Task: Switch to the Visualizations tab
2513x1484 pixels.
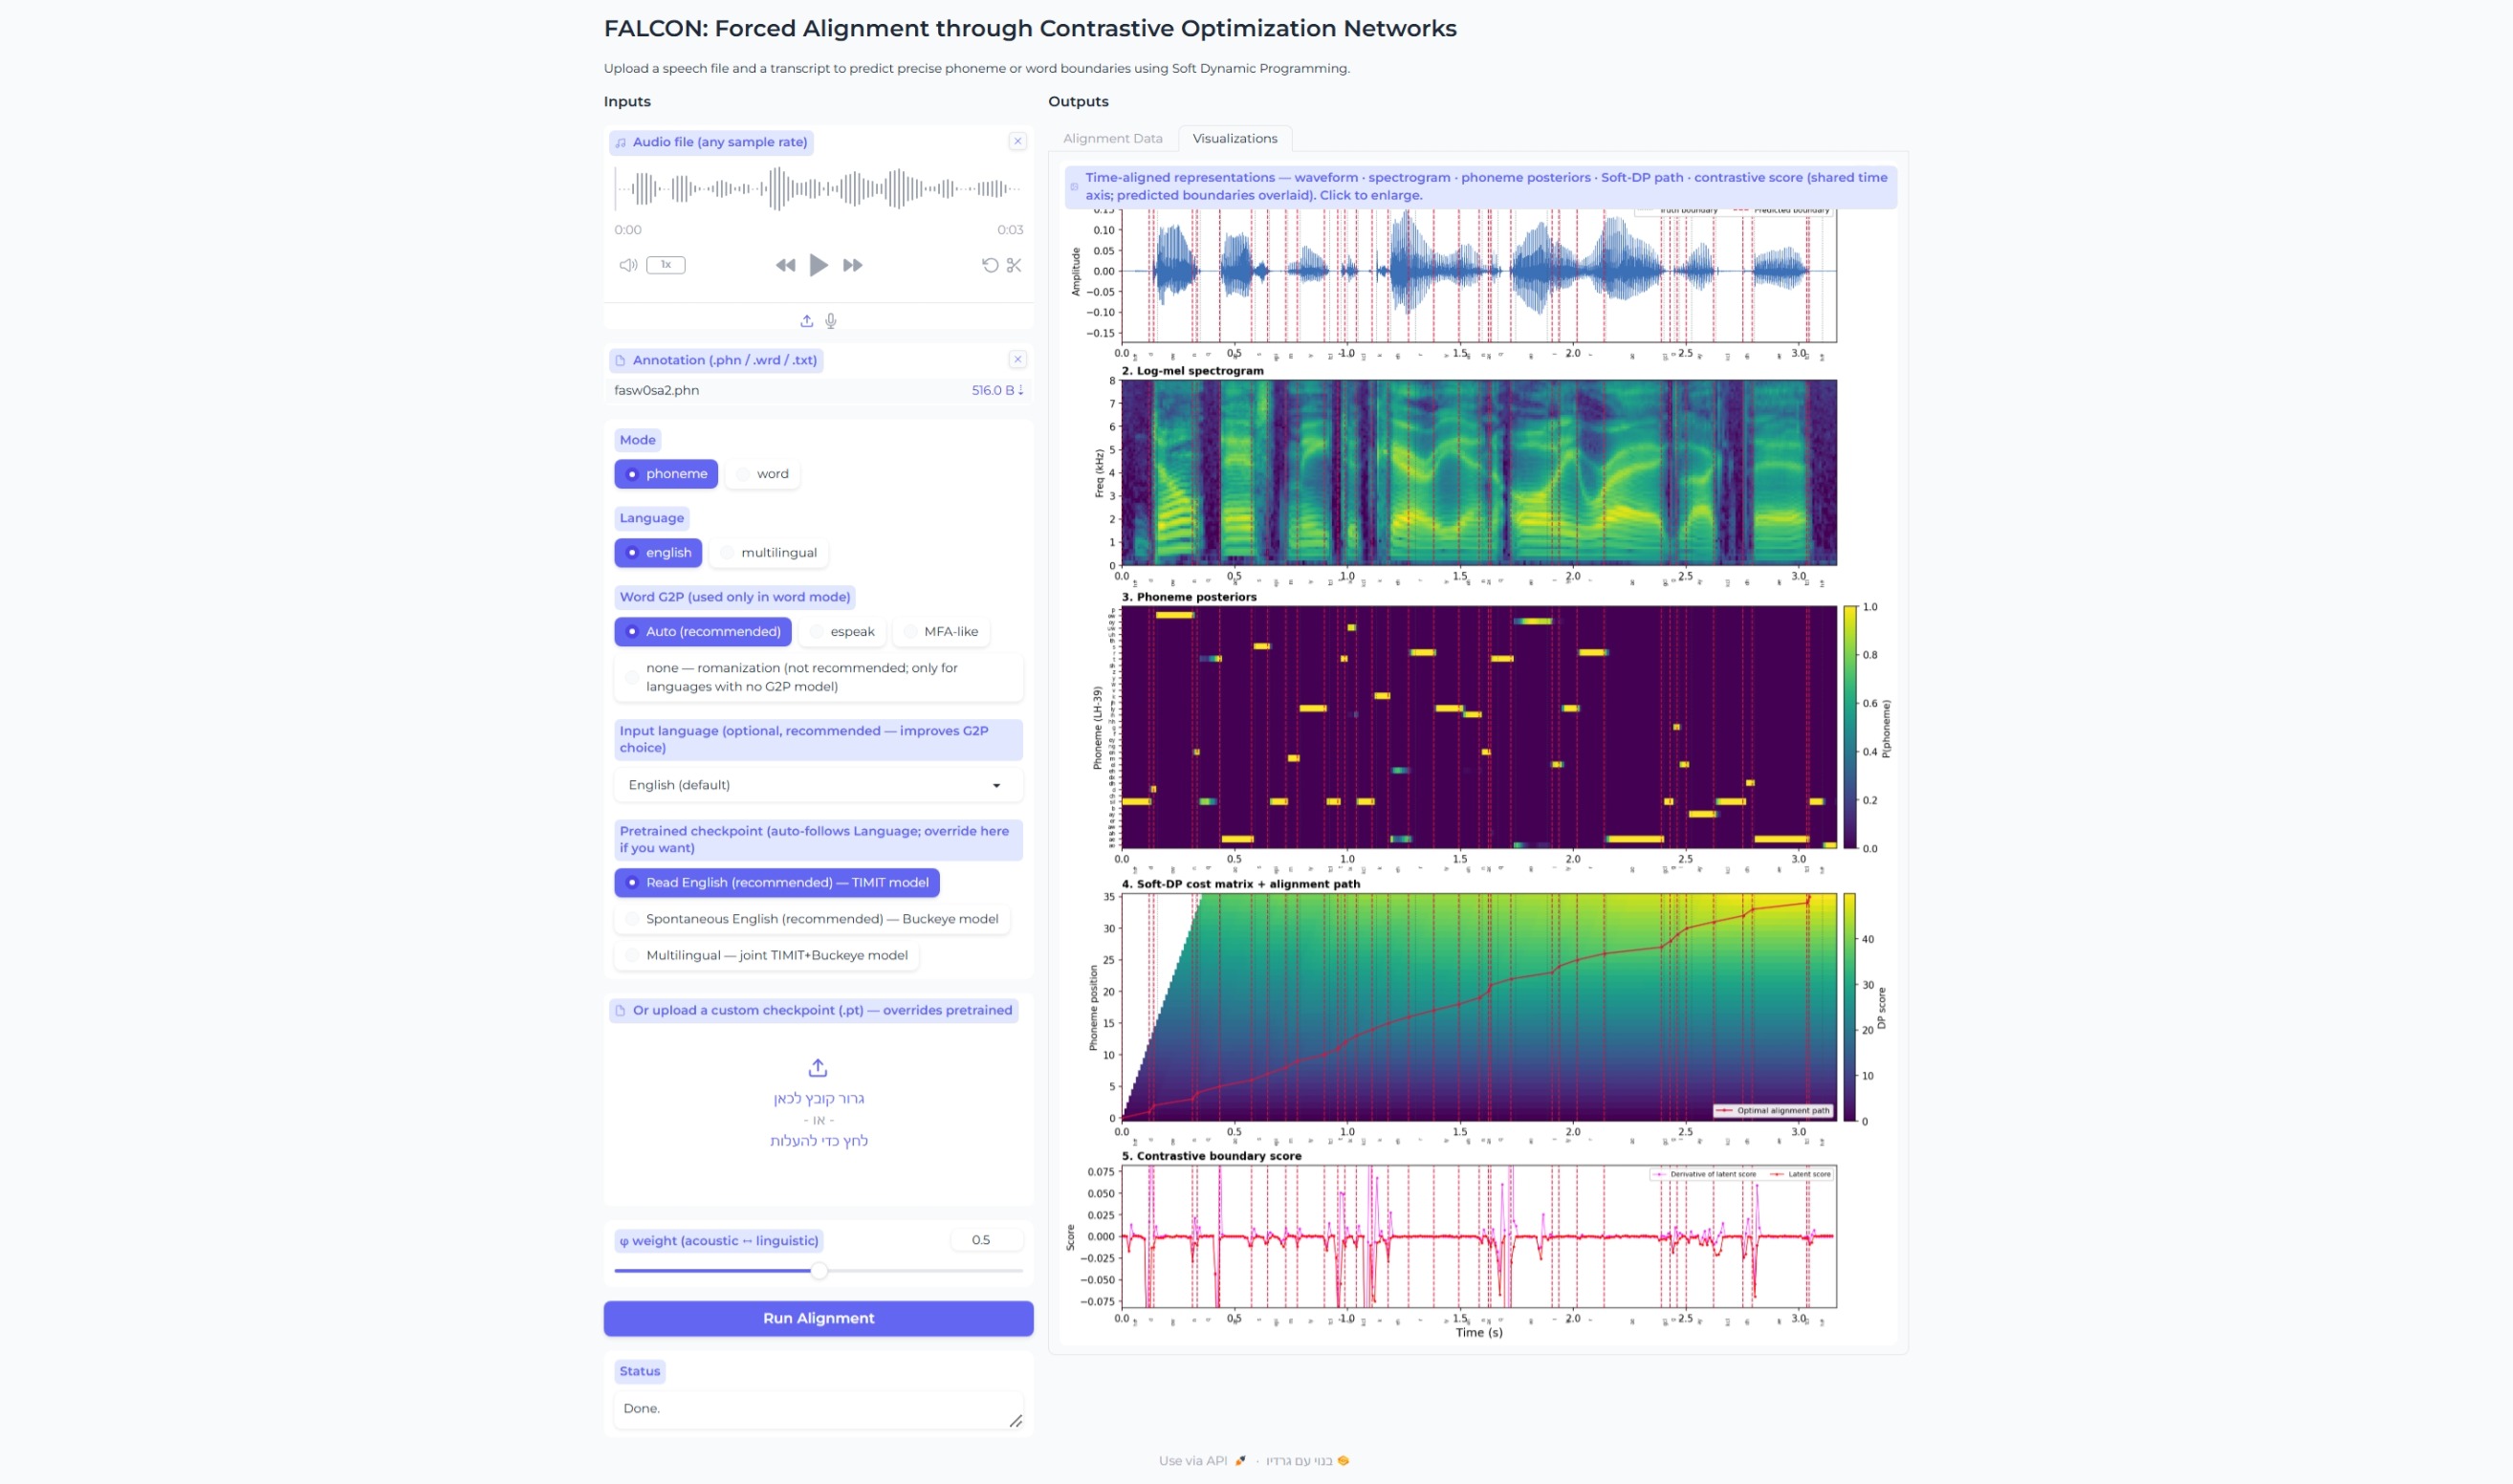Action: [1234, 138]
